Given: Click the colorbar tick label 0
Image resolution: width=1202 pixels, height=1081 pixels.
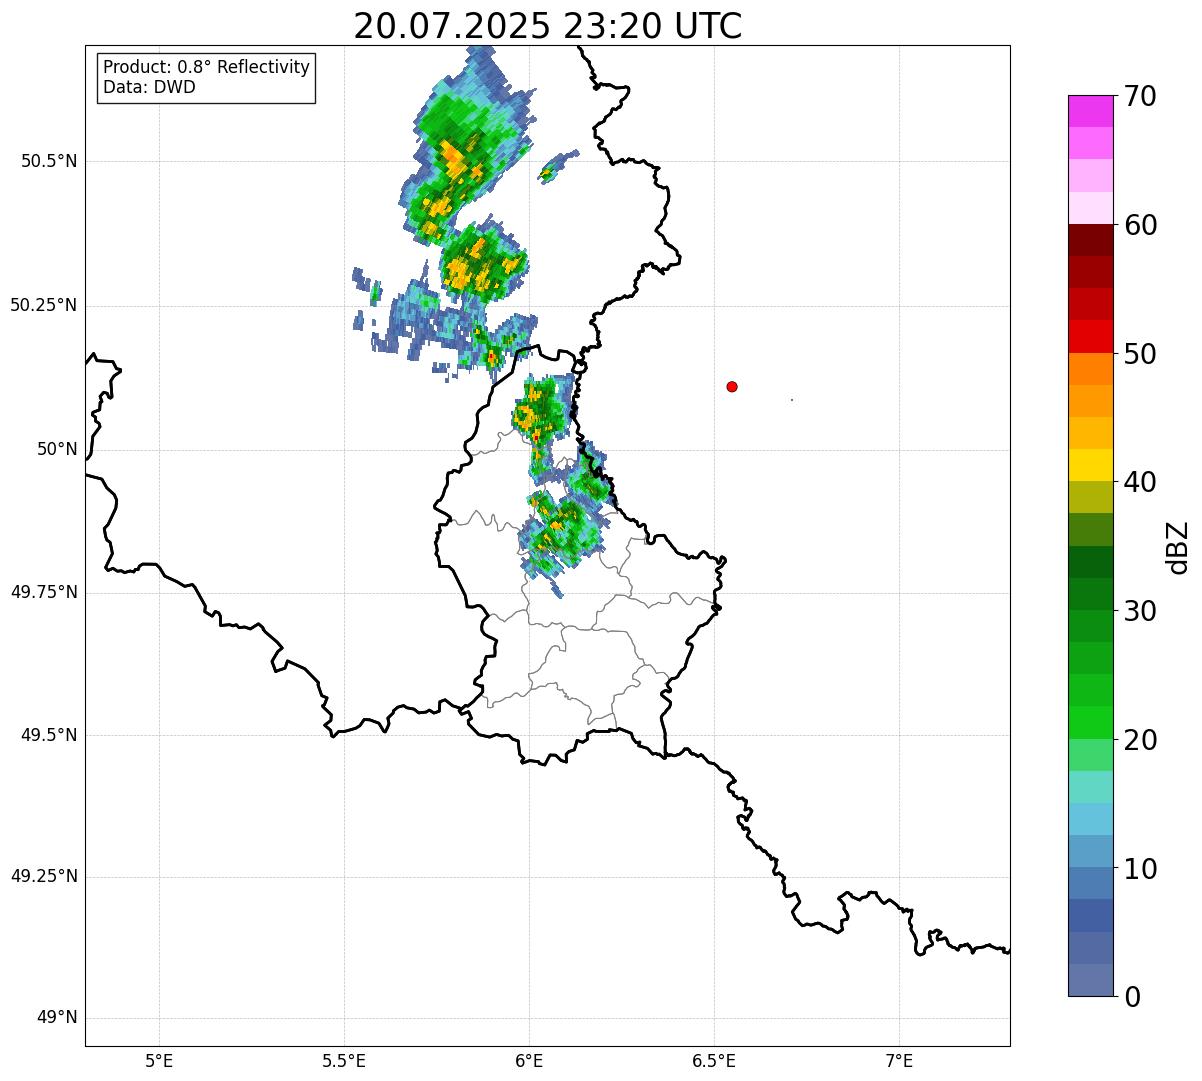Looking at the screenshot, I should [x=1133, y=997].
